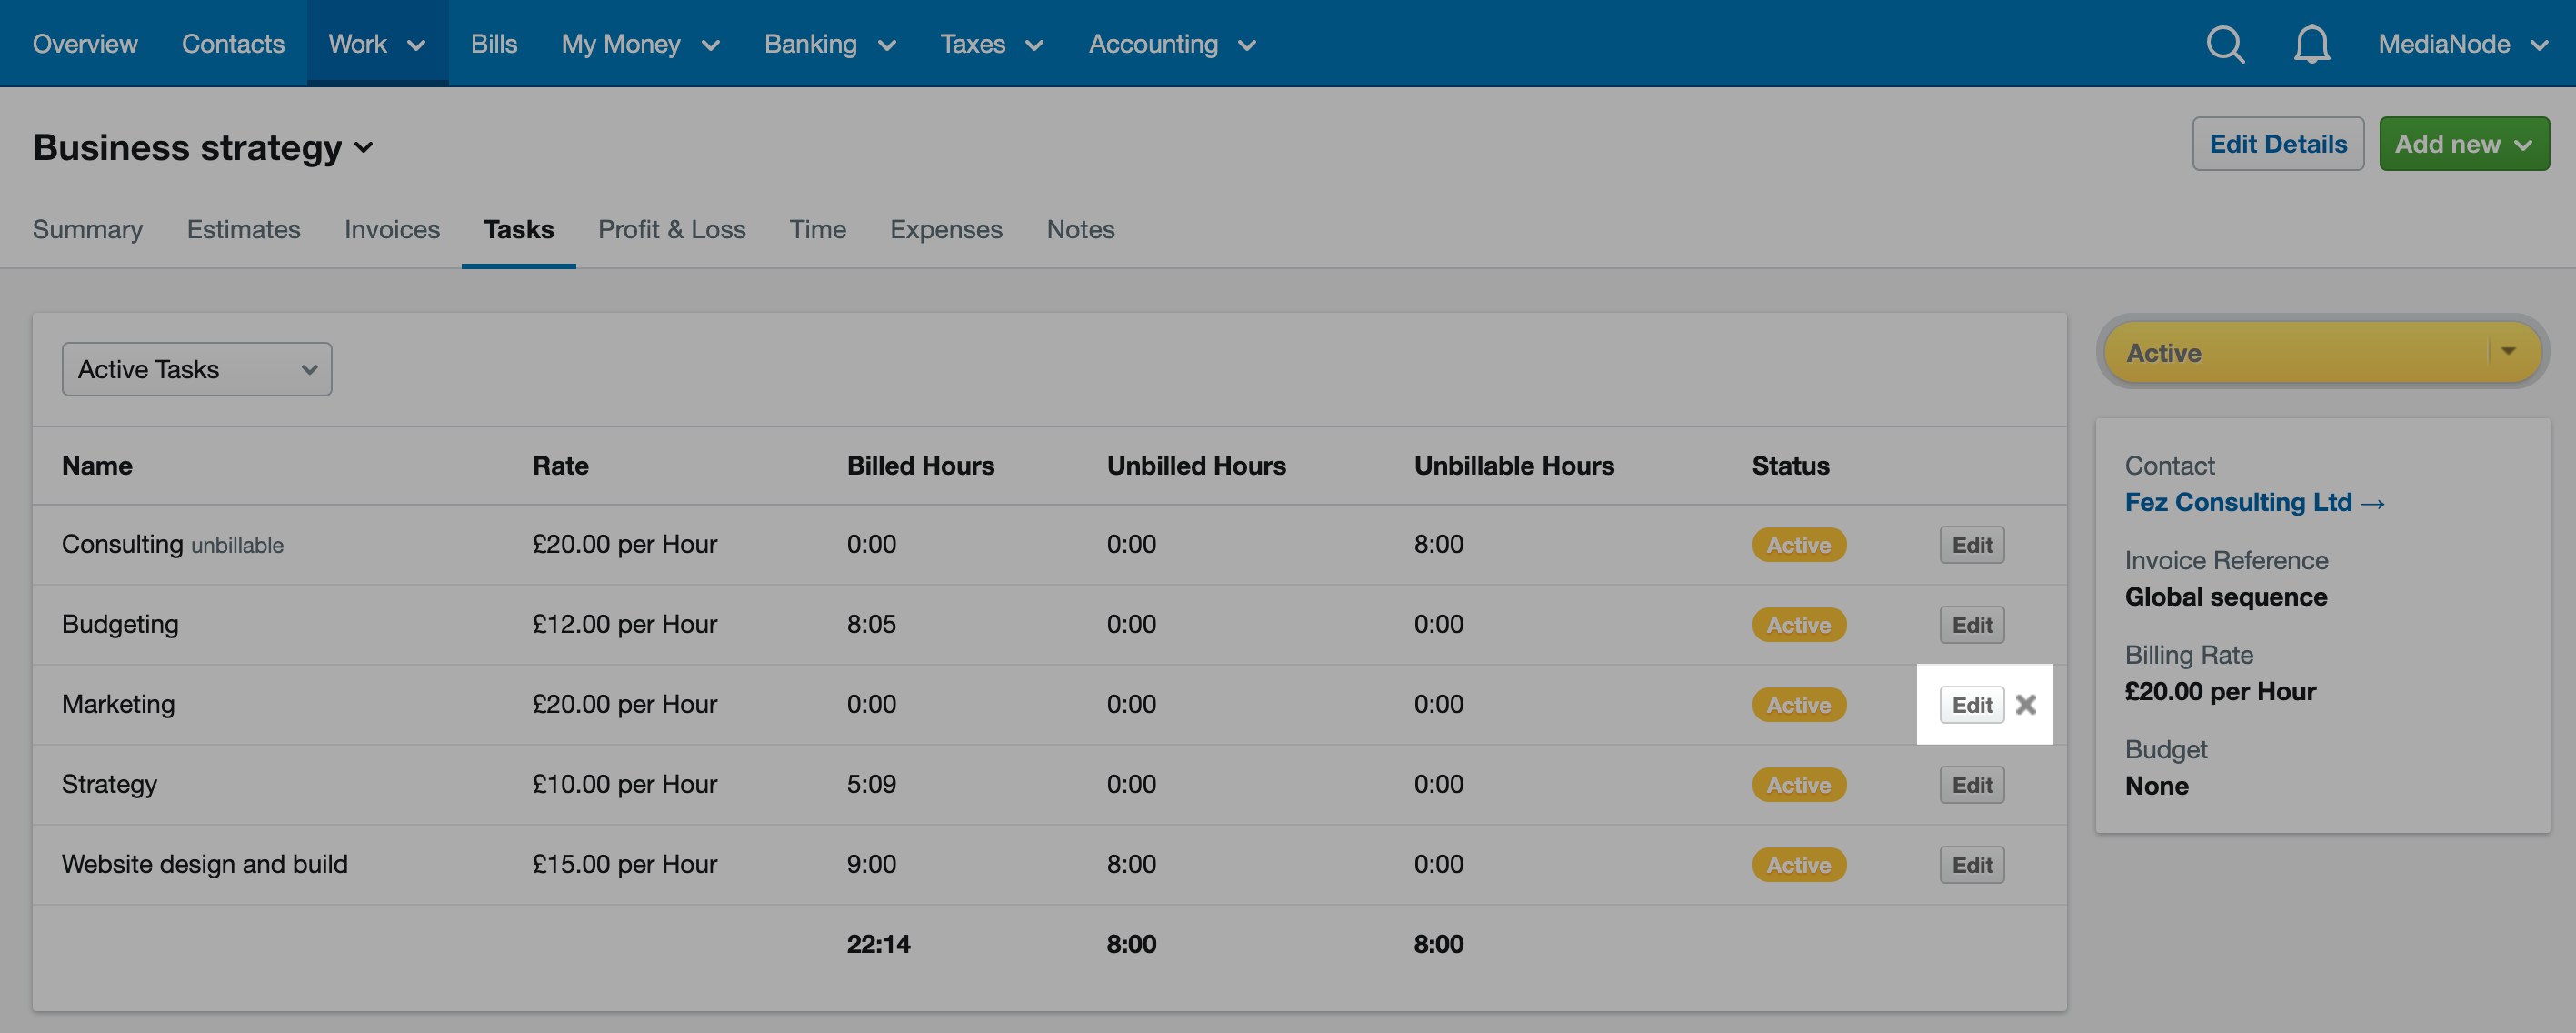Open the search magnifier icon

tap(2225, 44)
